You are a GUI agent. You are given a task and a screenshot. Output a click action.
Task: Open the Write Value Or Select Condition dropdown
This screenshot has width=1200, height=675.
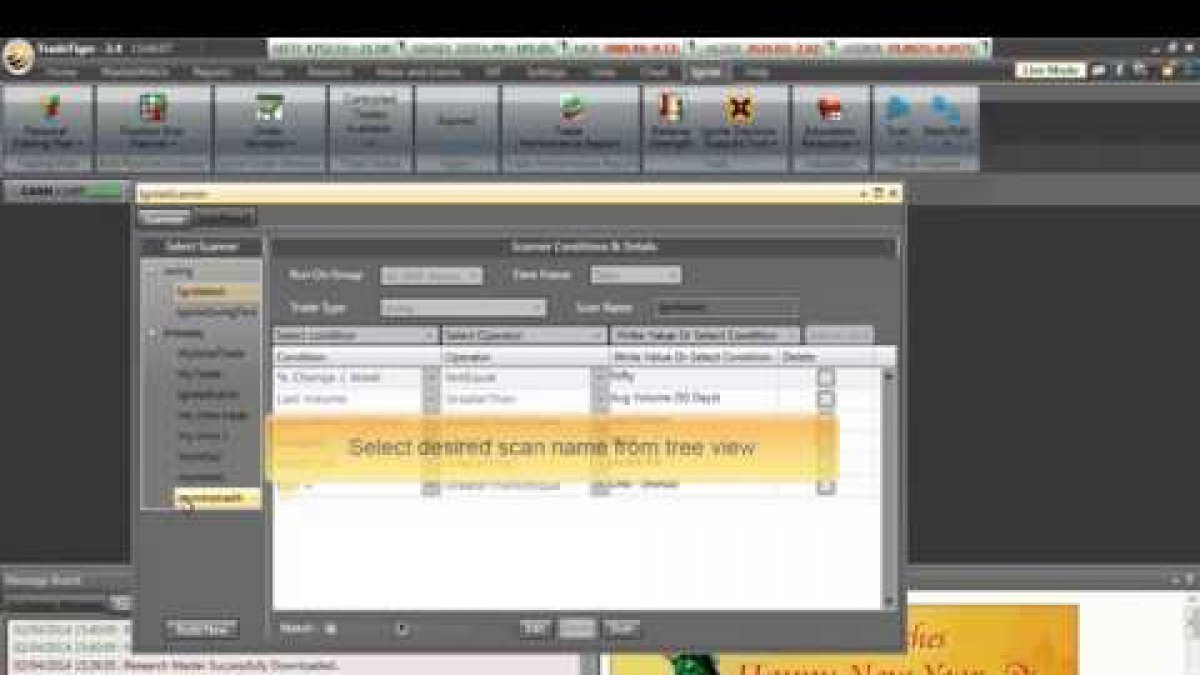[x=705, y=335]
